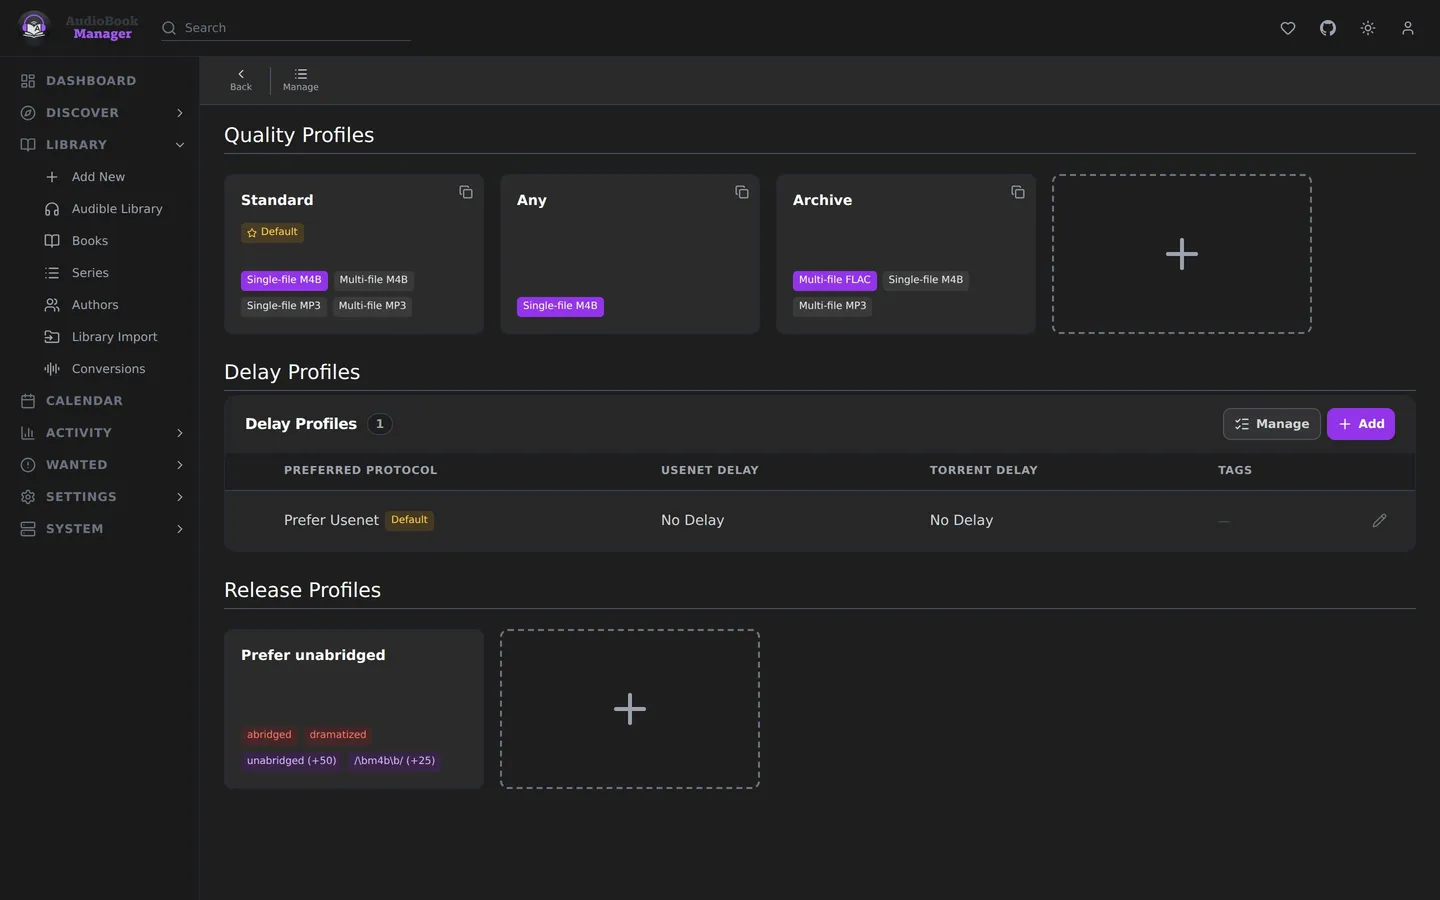1440x900 pixels.
Task: Open the Dashboard page
Action: pos(91,81)
